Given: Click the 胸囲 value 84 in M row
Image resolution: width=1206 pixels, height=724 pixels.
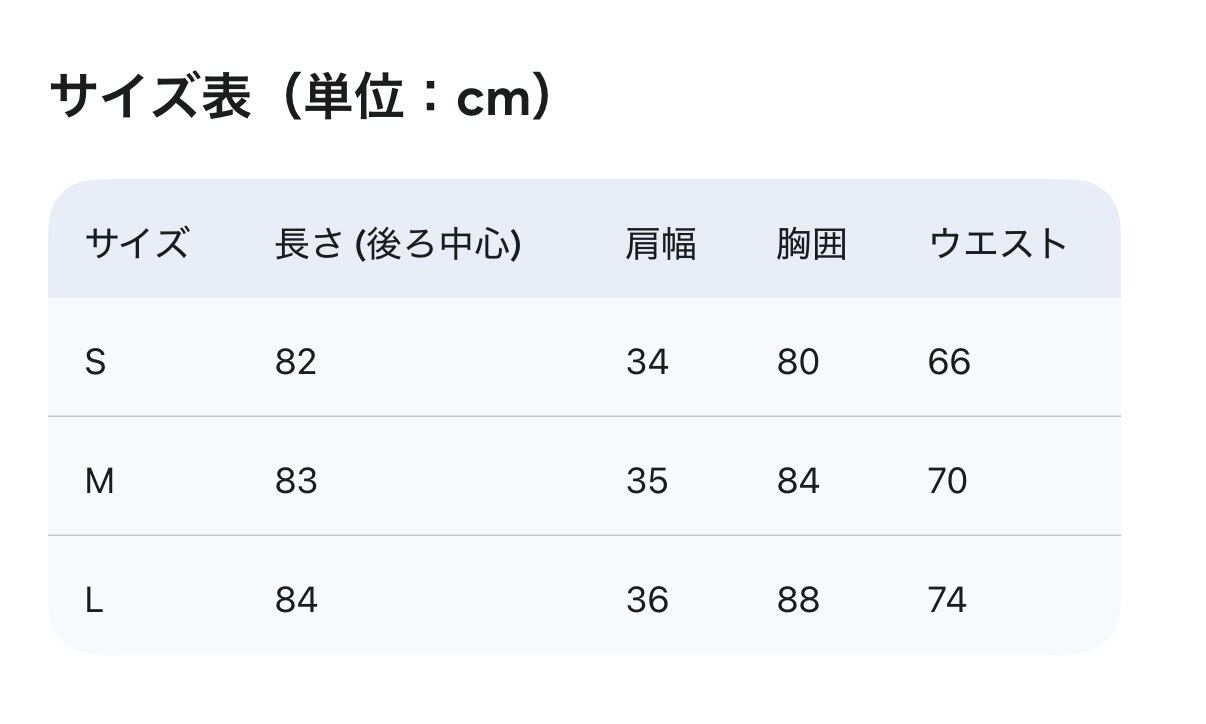Looking at the screenshot, I should pyautogui.click(x=797, y=481).
